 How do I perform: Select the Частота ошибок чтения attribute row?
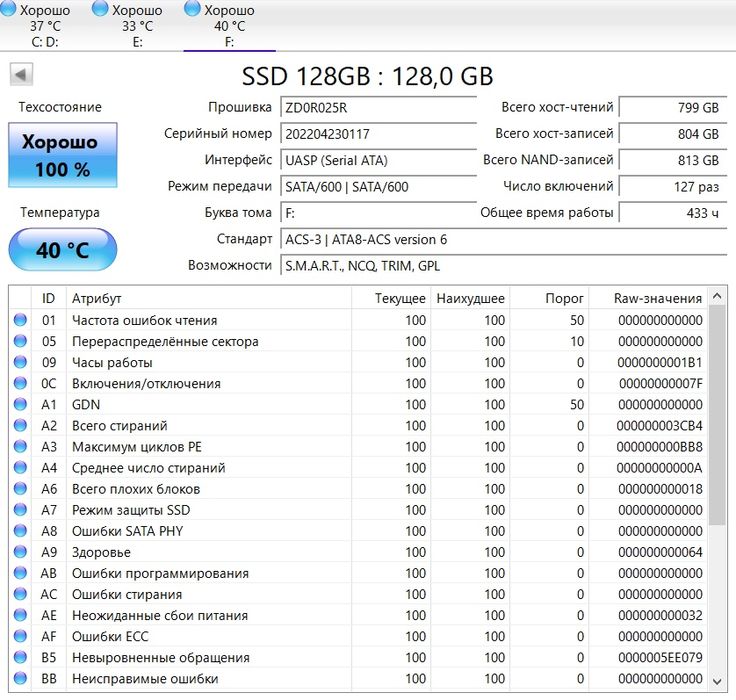coord(358,320)
